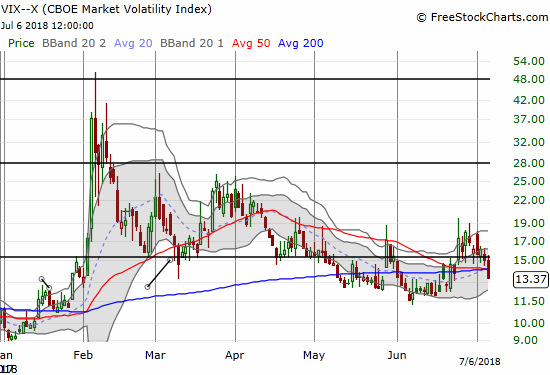Click the 28.00 price axis label
The width and height of the screenshot is (550, 375).
(529, 163)
